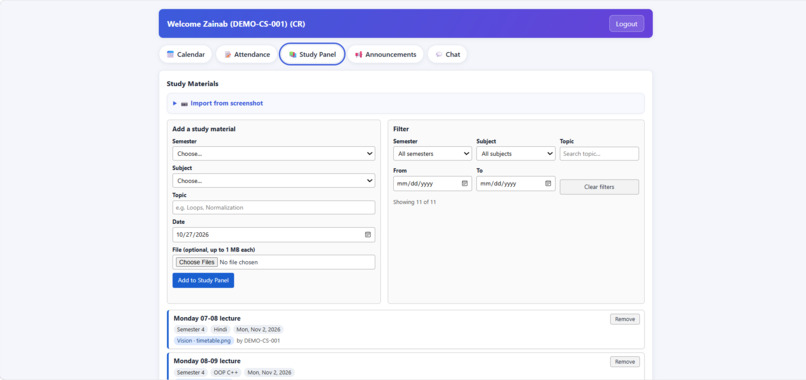Open the Announcements tab

[x=386, y=55]
